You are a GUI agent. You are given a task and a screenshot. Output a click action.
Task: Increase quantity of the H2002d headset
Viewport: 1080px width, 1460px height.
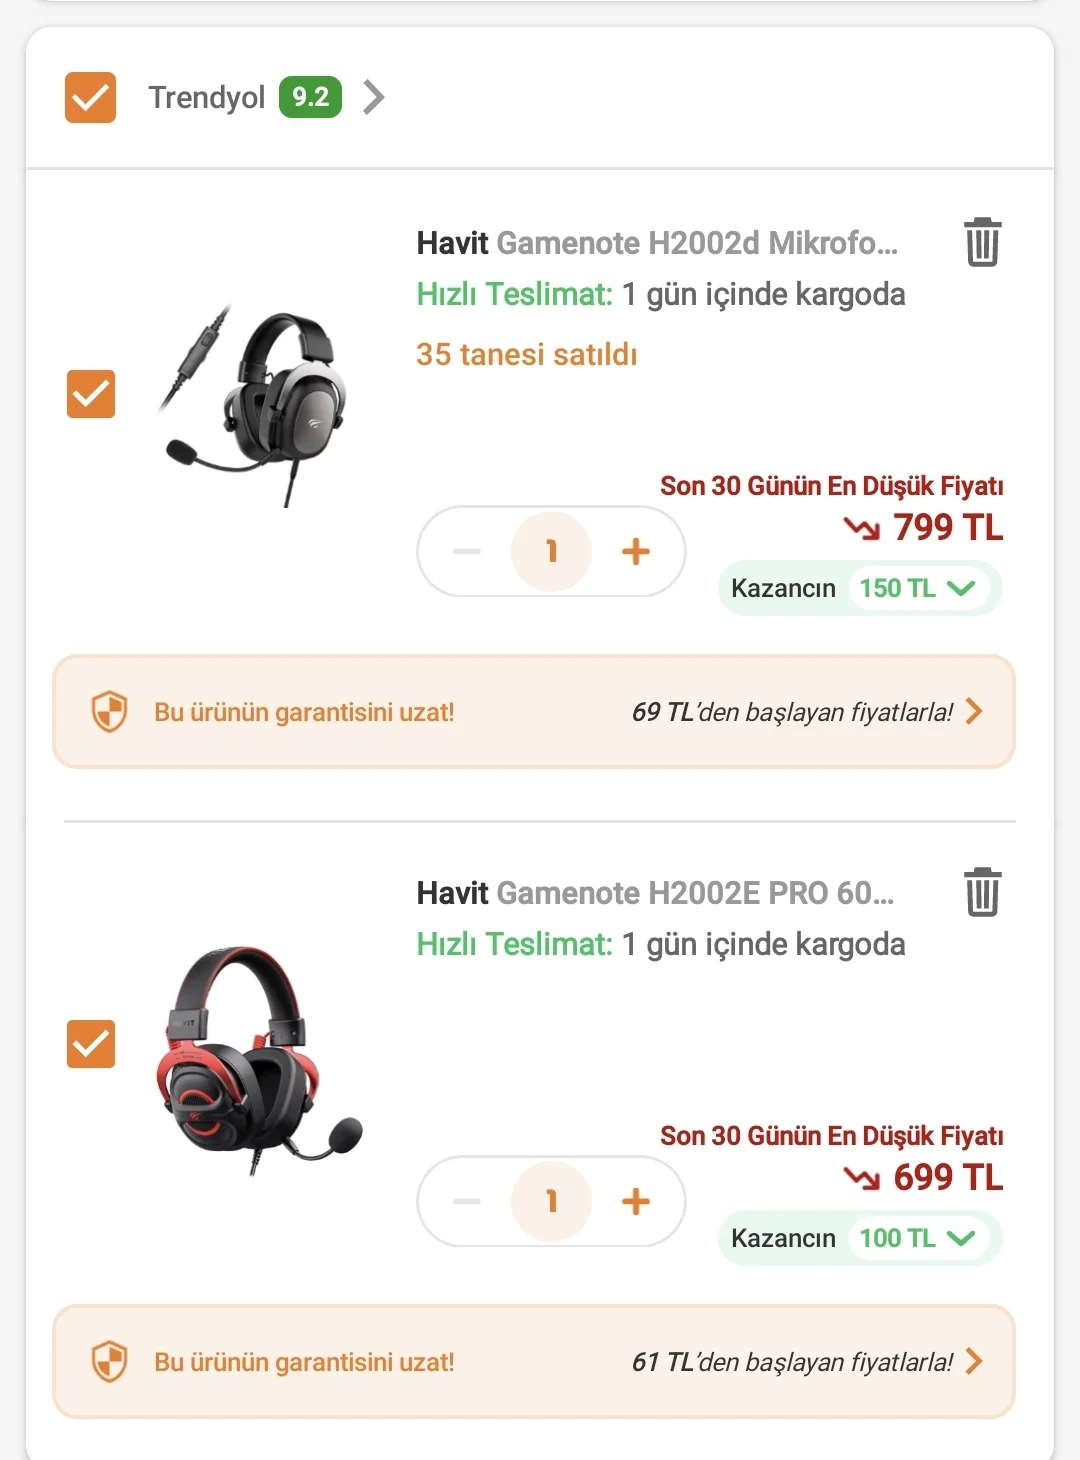[x=636, y=551]
